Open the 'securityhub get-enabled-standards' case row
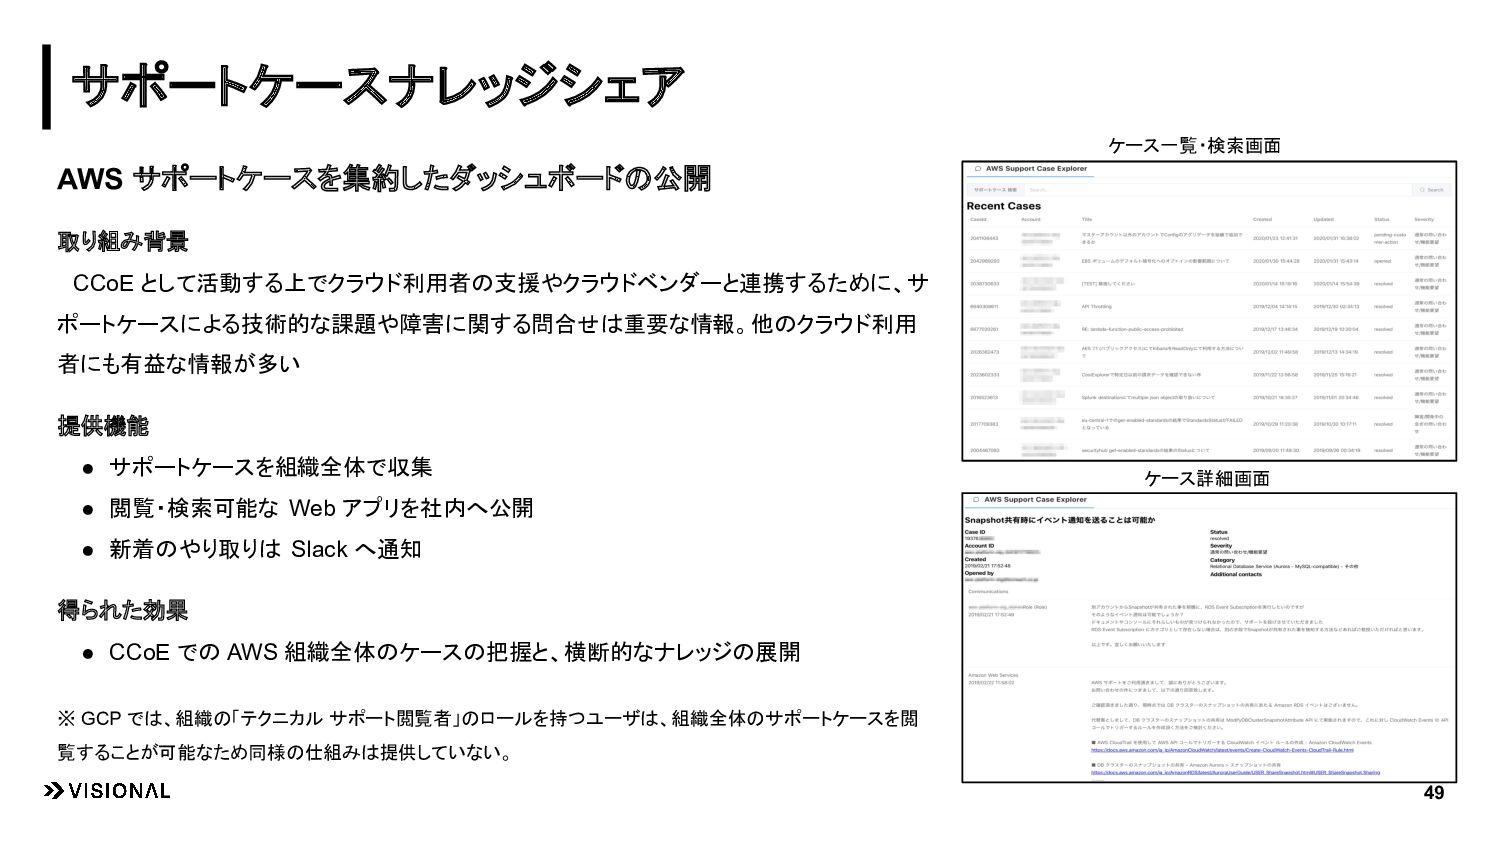1500x844 pixels. [x=1209, y=450]
